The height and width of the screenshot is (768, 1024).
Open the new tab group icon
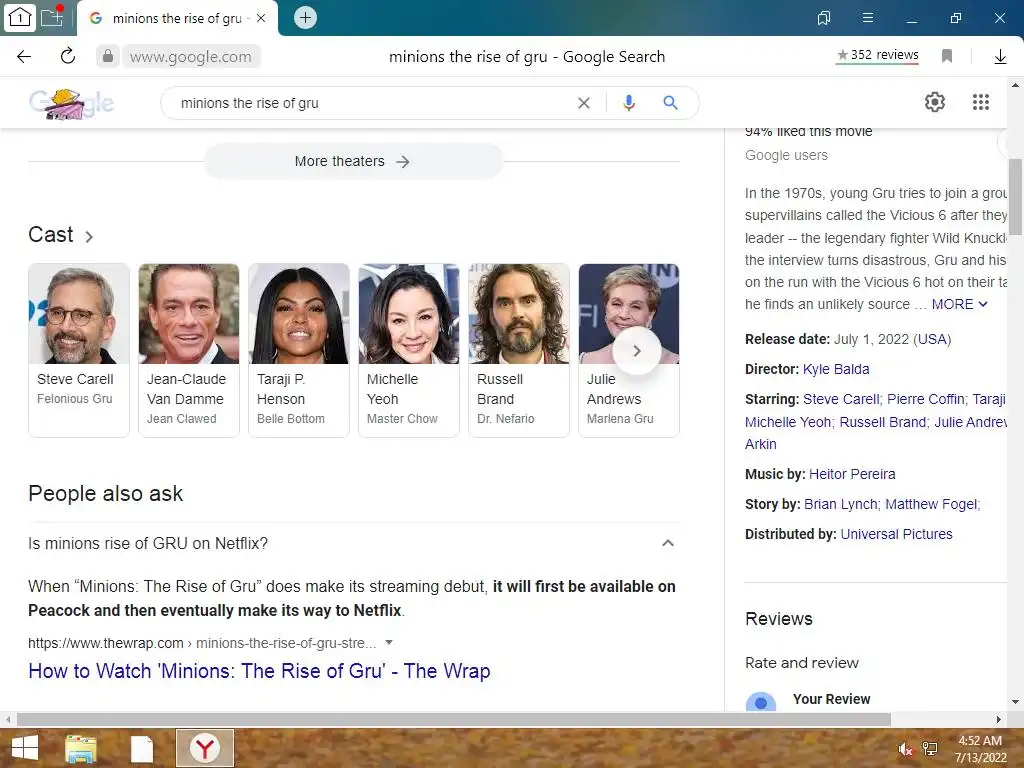52,17
